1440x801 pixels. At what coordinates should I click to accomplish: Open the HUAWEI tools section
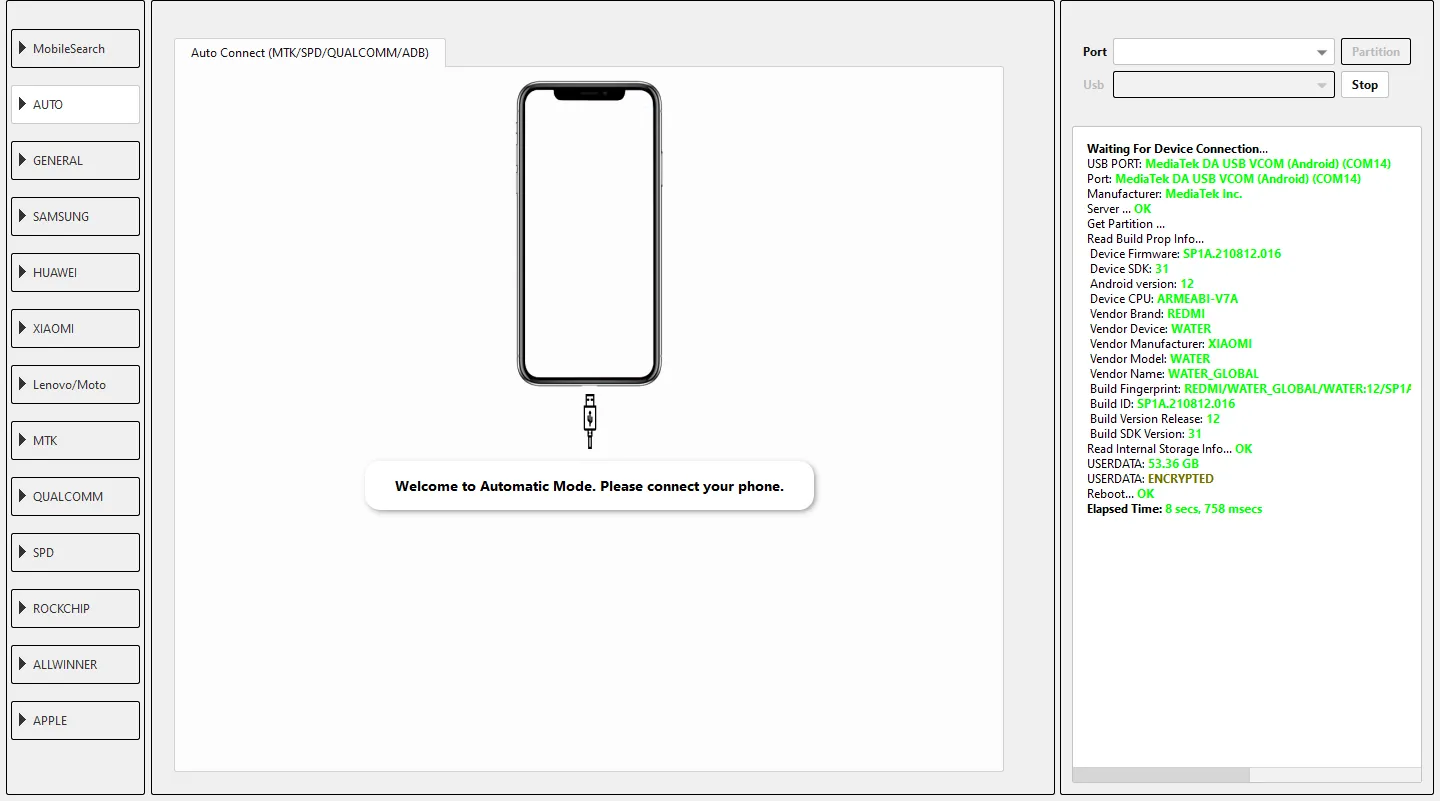pyautogui.click(x=75, y=273)
